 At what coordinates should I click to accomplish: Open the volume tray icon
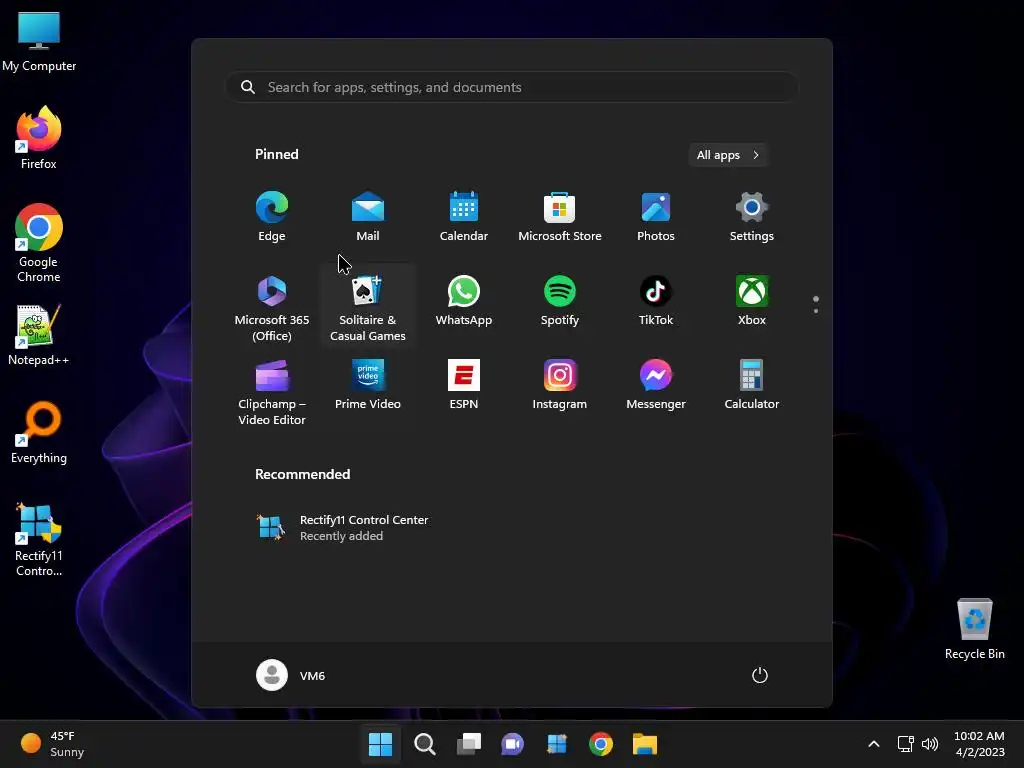[x=930, y=744]
